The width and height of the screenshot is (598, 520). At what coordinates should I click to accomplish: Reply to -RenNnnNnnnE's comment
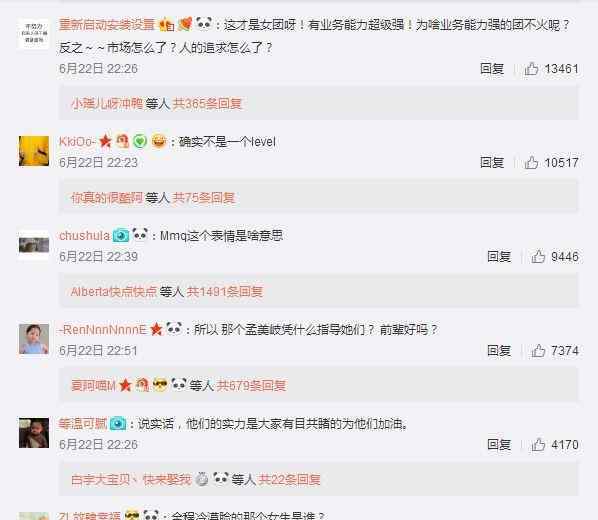click(x=498, y=351)
